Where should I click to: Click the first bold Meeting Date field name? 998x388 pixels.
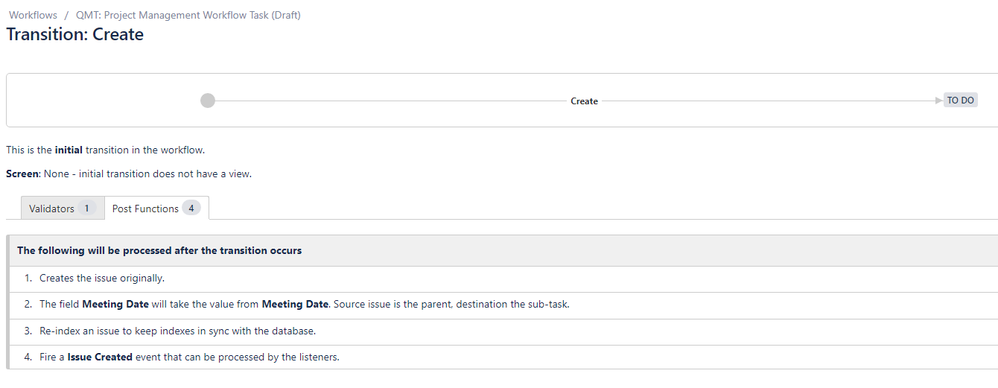(115, 304)
